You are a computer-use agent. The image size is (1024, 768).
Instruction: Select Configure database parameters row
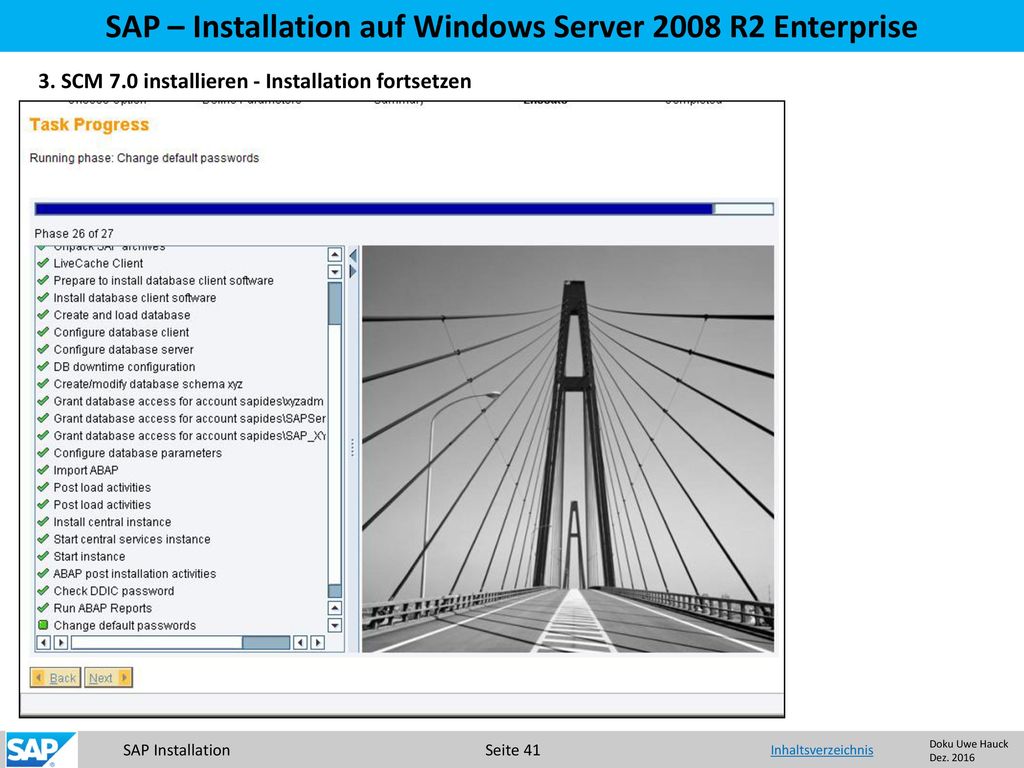pos(137,453)
